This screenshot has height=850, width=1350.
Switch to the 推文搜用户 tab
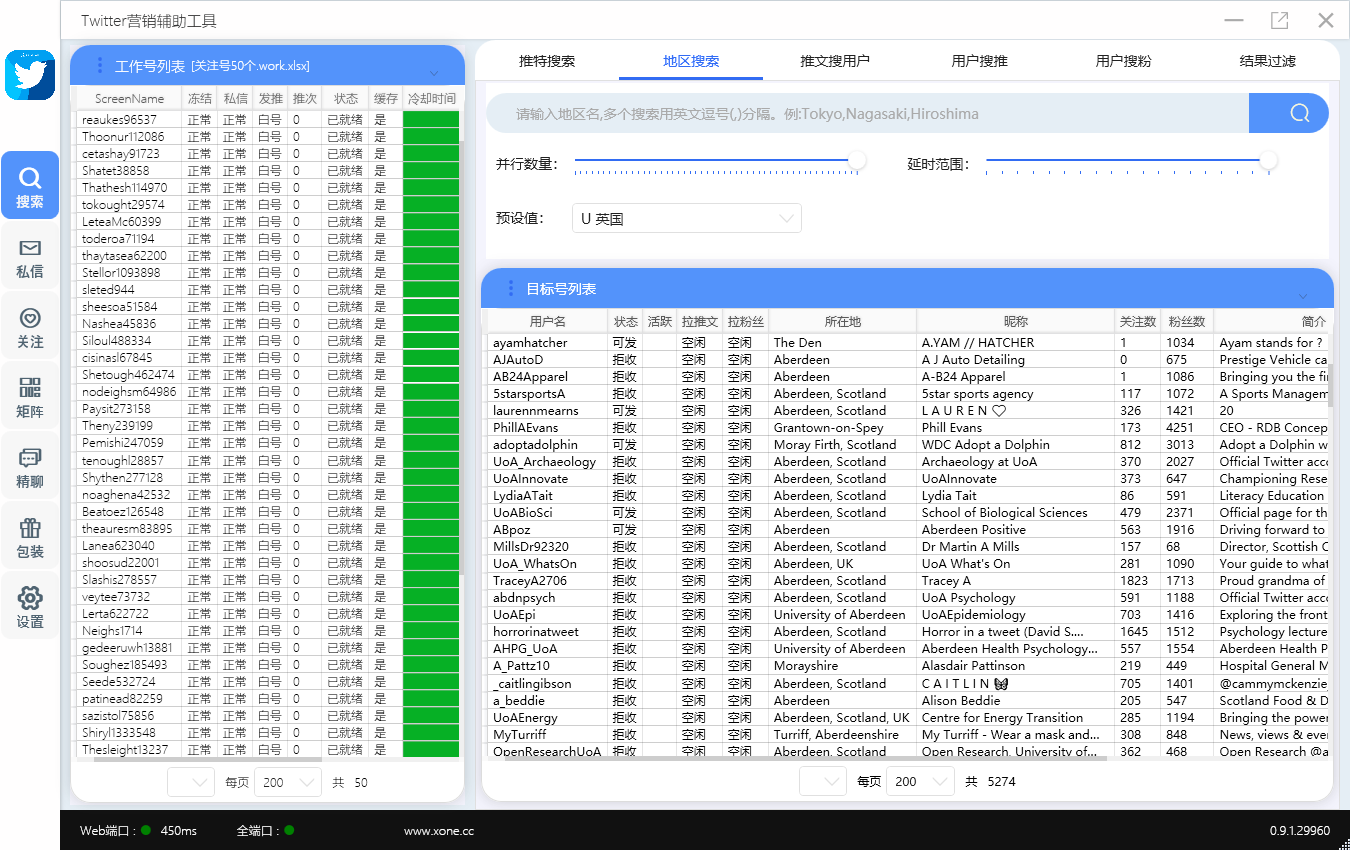[835, 61]
